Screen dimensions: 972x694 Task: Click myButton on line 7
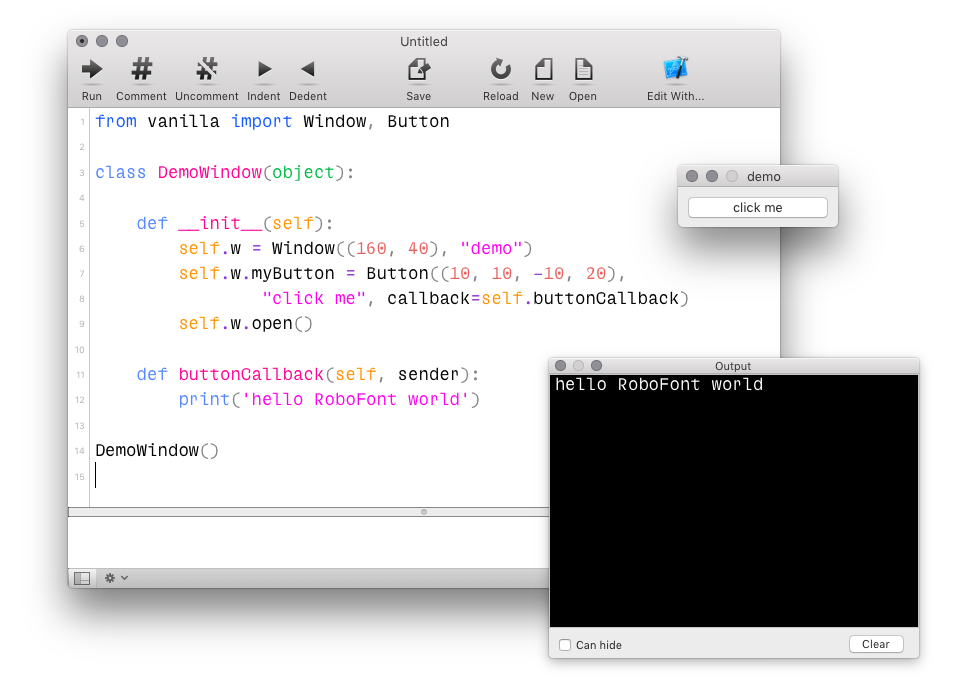pos(293,273)
